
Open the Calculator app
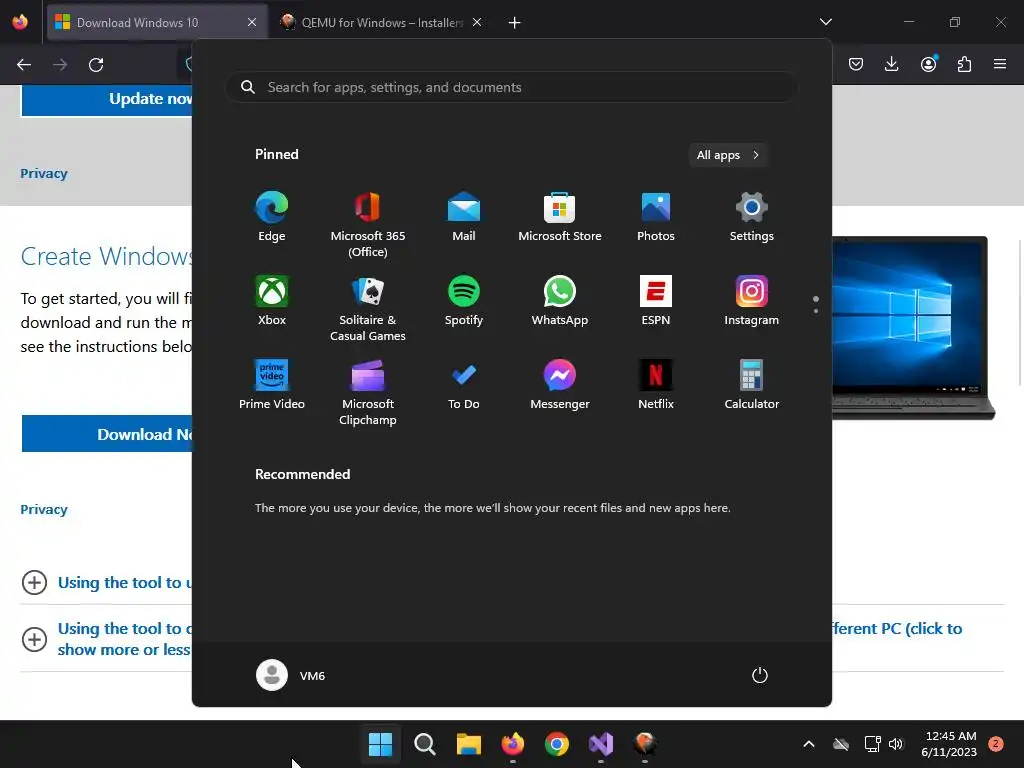[752, 385]
